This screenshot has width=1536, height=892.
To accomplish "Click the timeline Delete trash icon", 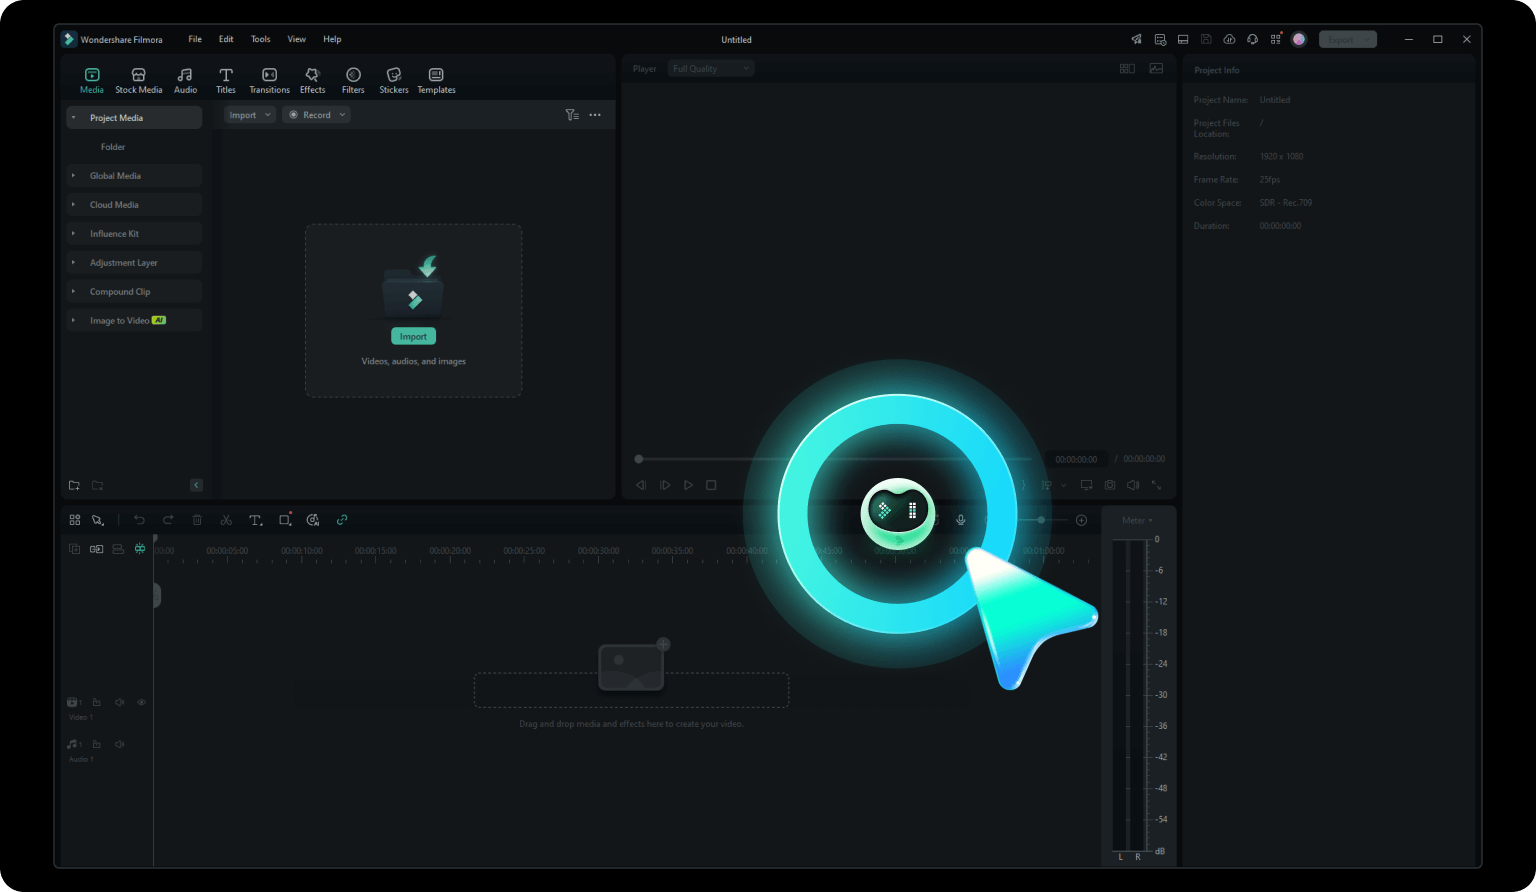I will [x=197, y=520].
